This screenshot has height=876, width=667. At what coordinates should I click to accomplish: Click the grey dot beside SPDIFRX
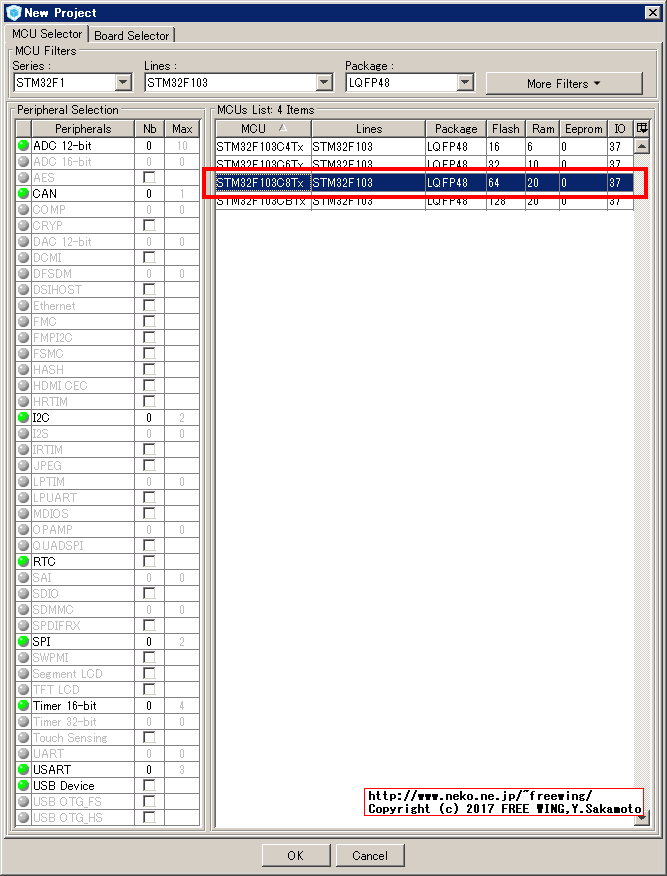point(23,625)
